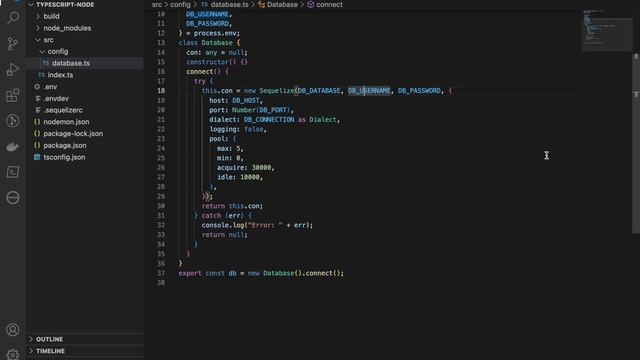Open the Source Control view
Image resolution: width=640 pixels, height=360 pixels.
point(13,44)
